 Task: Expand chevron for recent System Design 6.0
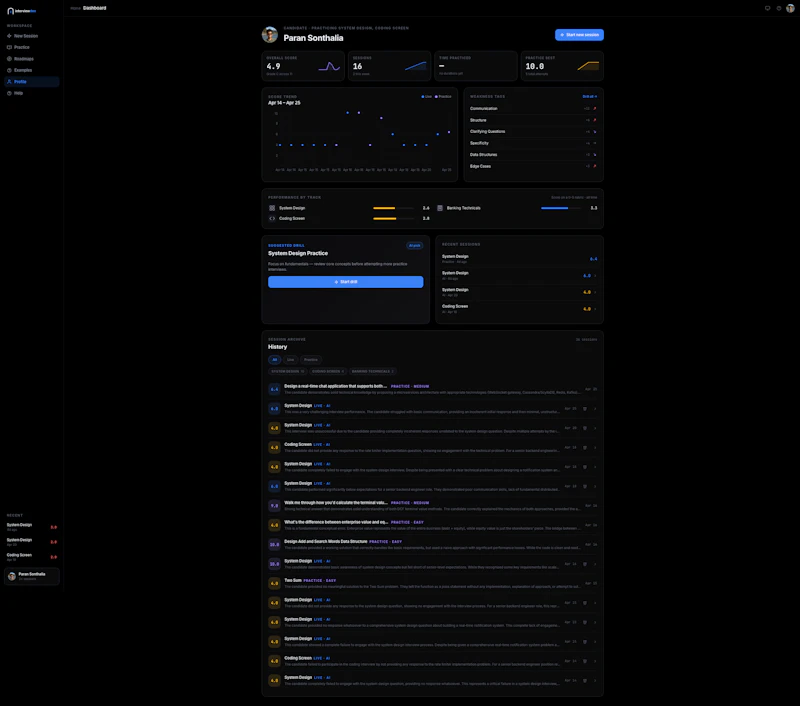(x=595, y=276)
